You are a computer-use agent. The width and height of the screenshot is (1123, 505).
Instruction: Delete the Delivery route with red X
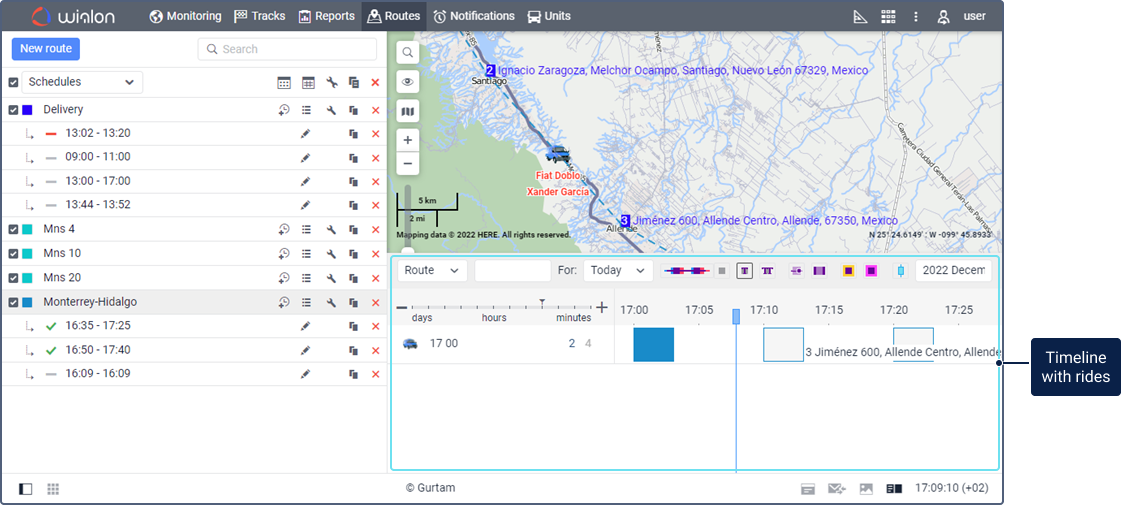tap(376, 110)
